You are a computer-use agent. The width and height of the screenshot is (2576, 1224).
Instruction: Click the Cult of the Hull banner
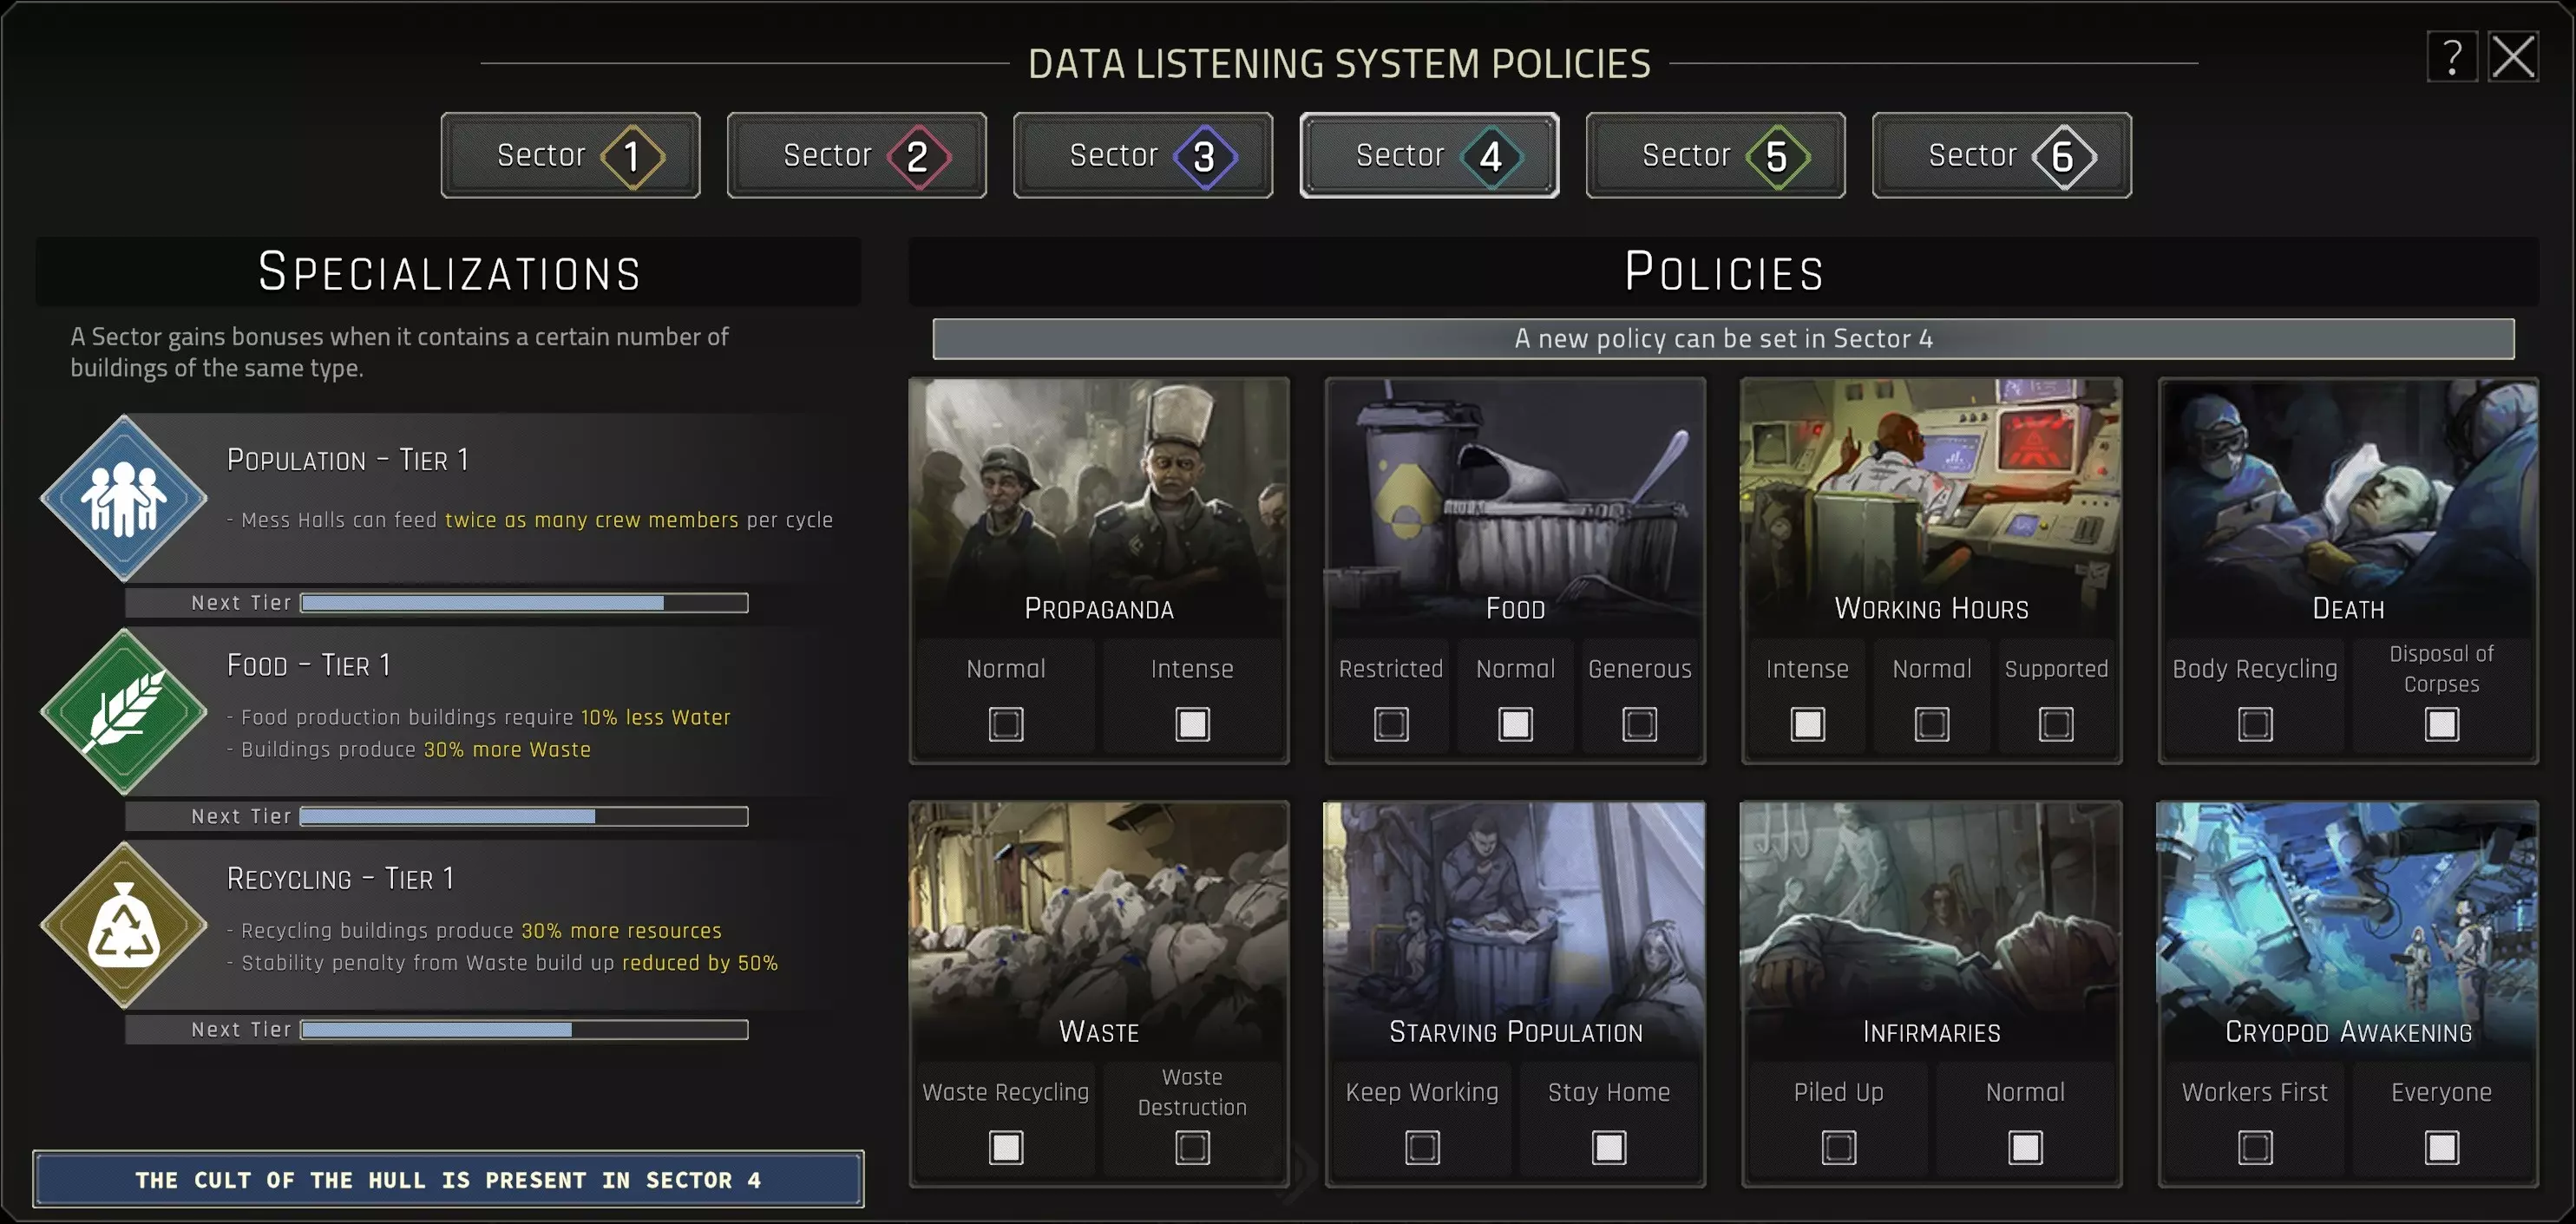tap(448, 1179)
